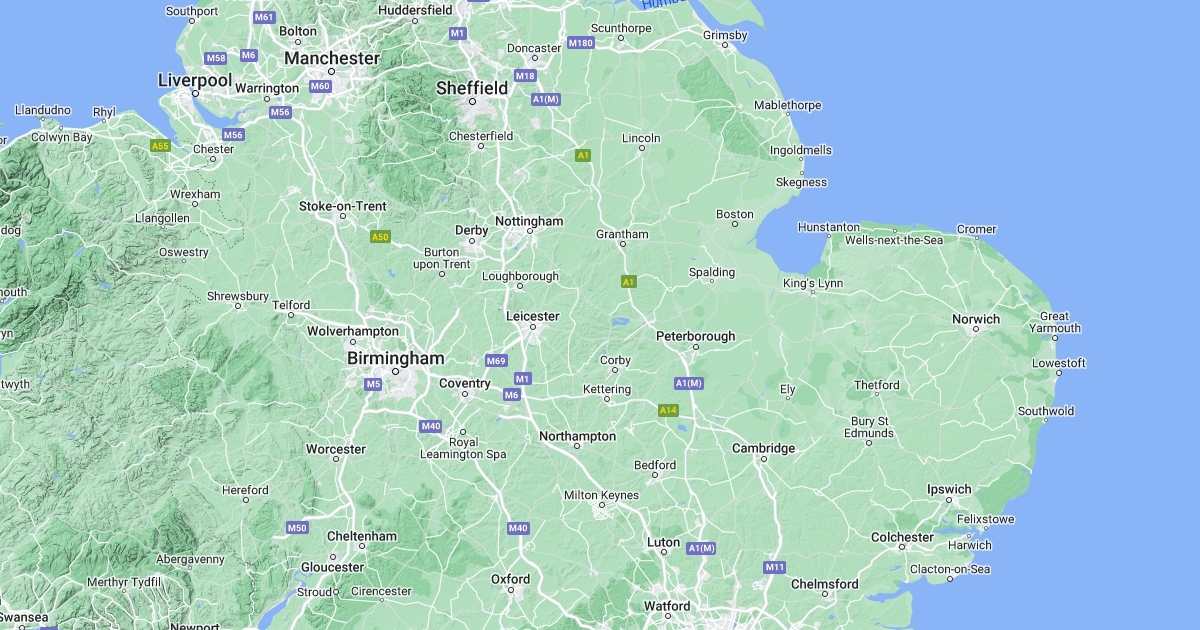
Task: Select the Norwich city label
Action: (x=975, y=319)
